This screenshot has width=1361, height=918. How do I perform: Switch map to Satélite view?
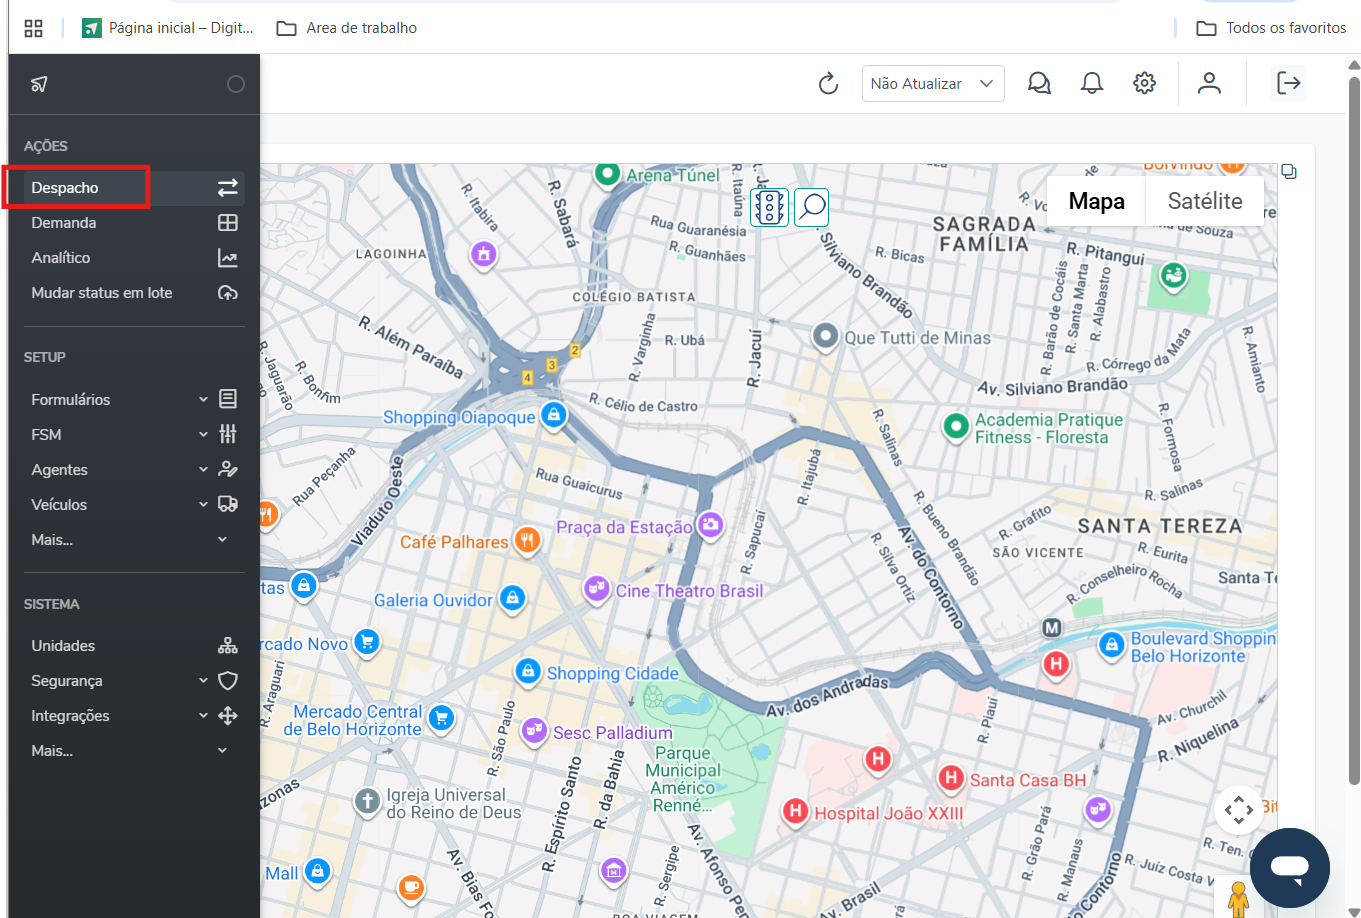pyautogui.click(x=1204, y=201)
